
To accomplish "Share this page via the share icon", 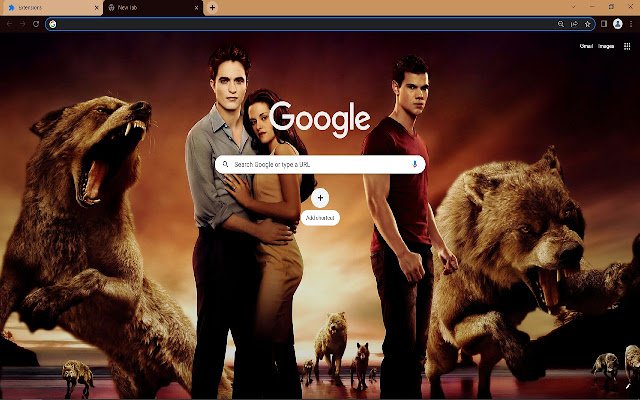I will tap(574, 24).
